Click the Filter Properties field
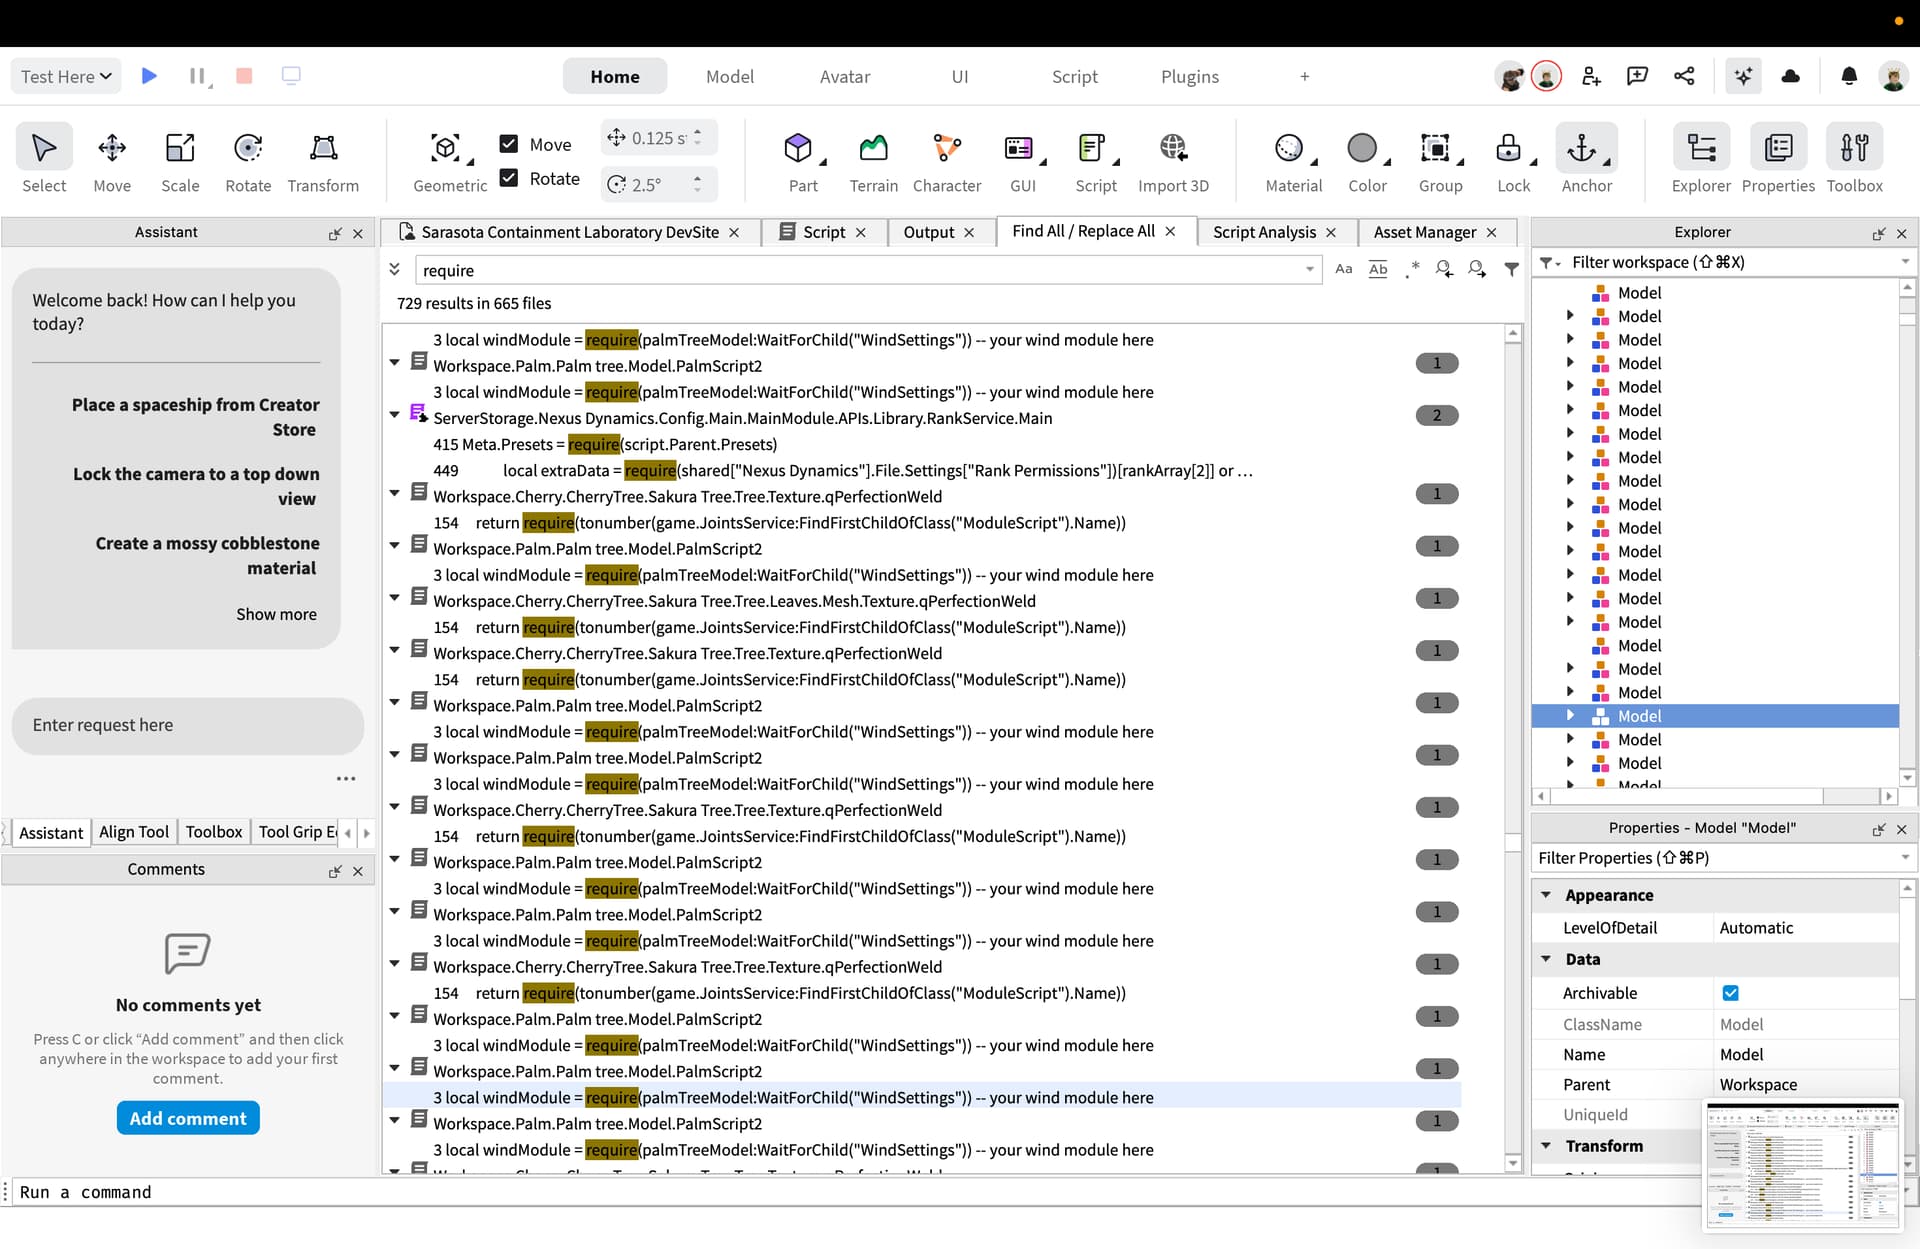The height and width of the screenshot is (1249, 1920). [1724, 858]
